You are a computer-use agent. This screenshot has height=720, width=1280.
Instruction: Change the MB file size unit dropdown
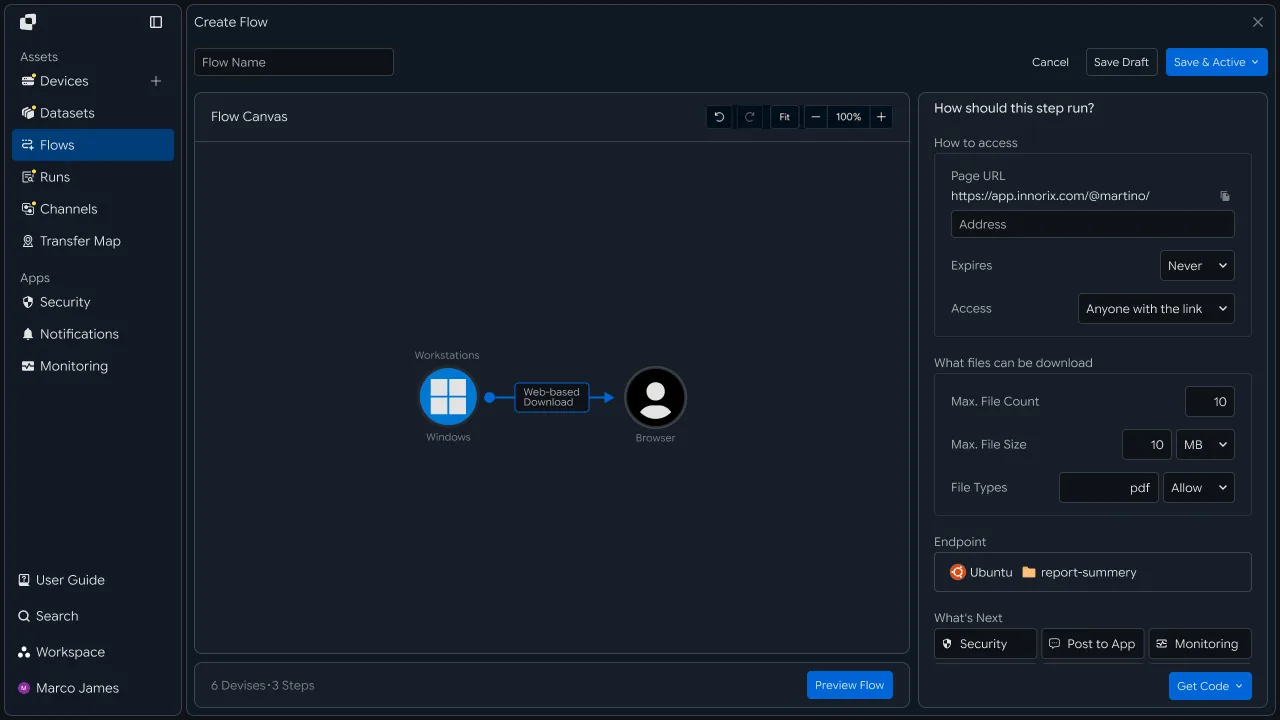click(1205, 445)
